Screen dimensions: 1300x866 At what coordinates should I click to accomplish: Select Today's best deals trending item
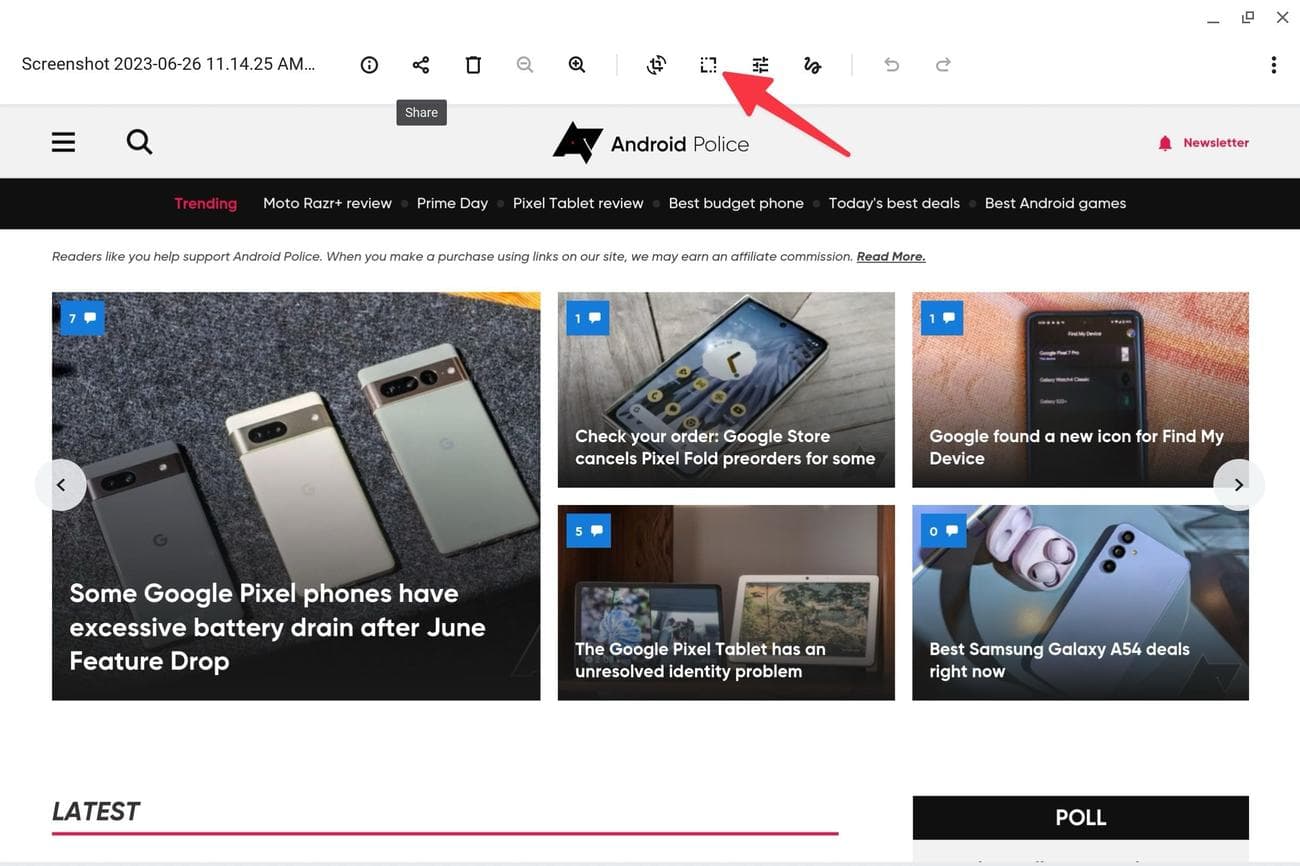pos(894,203)
